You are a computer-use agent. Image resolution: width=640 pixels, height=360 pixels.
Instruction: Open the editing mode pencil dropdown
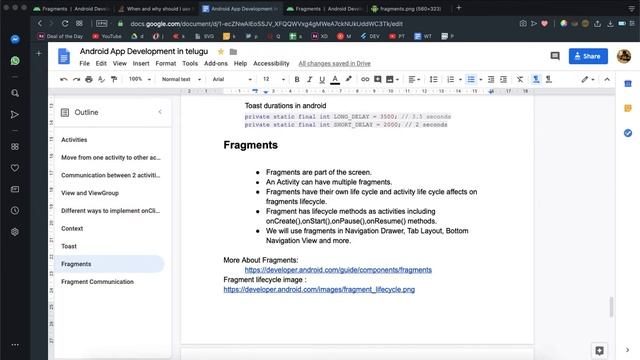coord(588,79)
